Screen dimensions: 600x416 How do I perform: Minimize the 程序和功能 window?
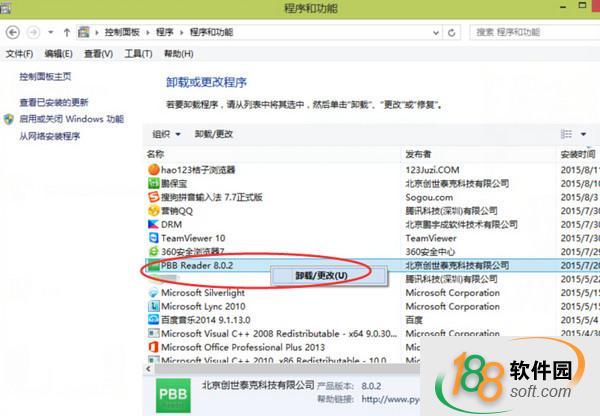(x=564, y=7)
